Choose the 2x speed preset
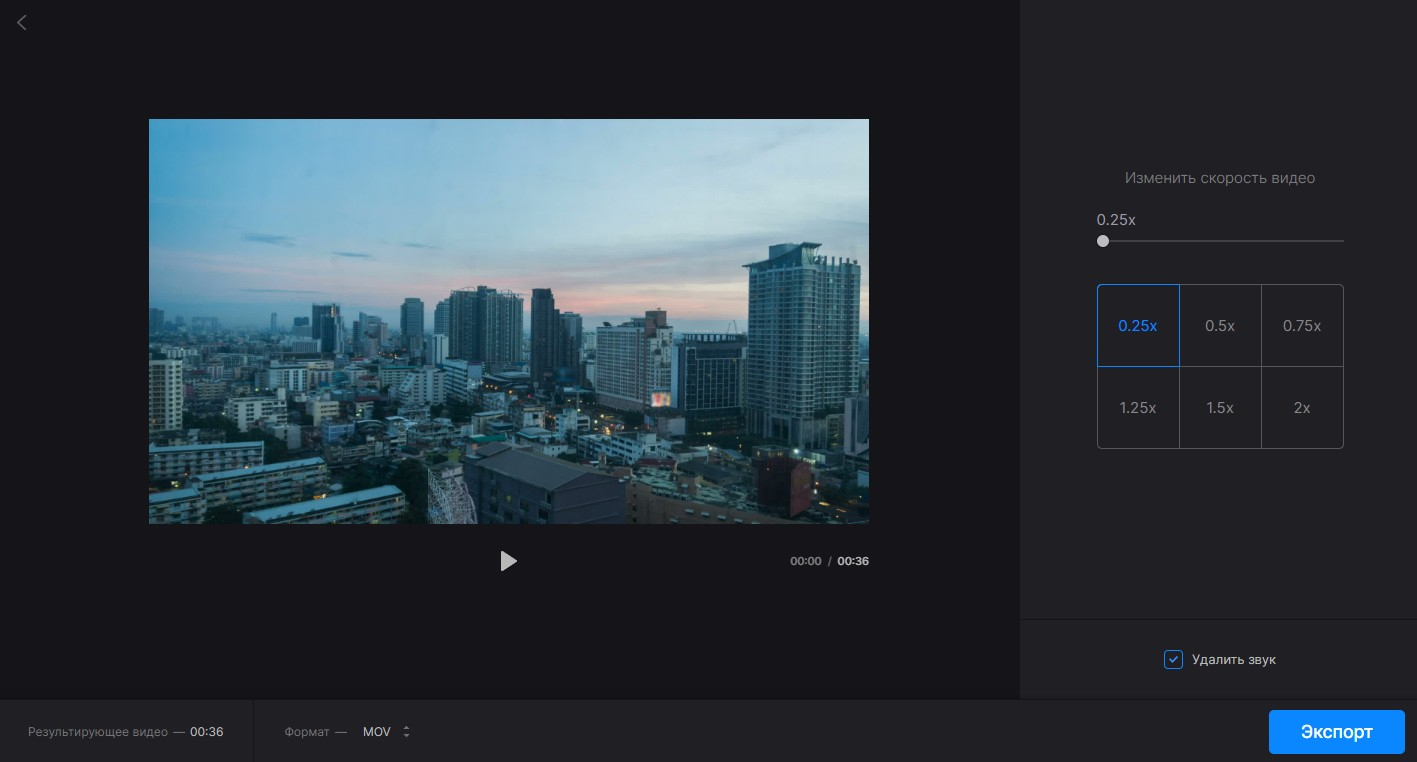1417x762 pixels. 1302,408
